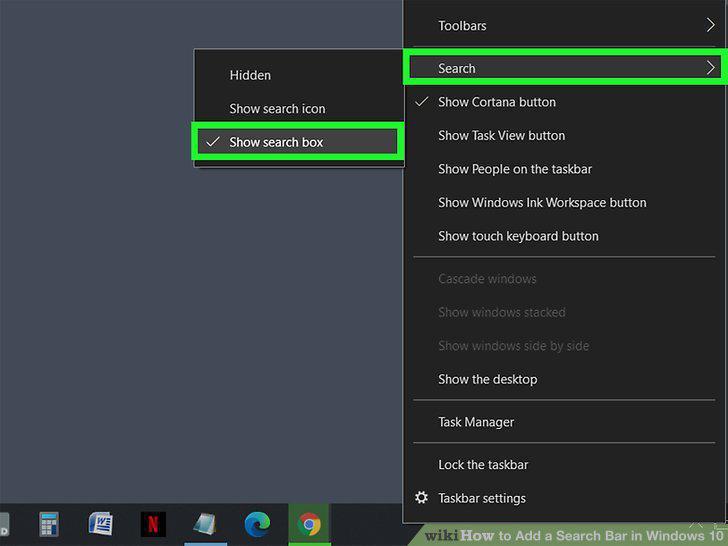The width and height of the screenshot is (728, 546).
Task: Choose Hidden in the search submenu
Action: coord(299,75)
